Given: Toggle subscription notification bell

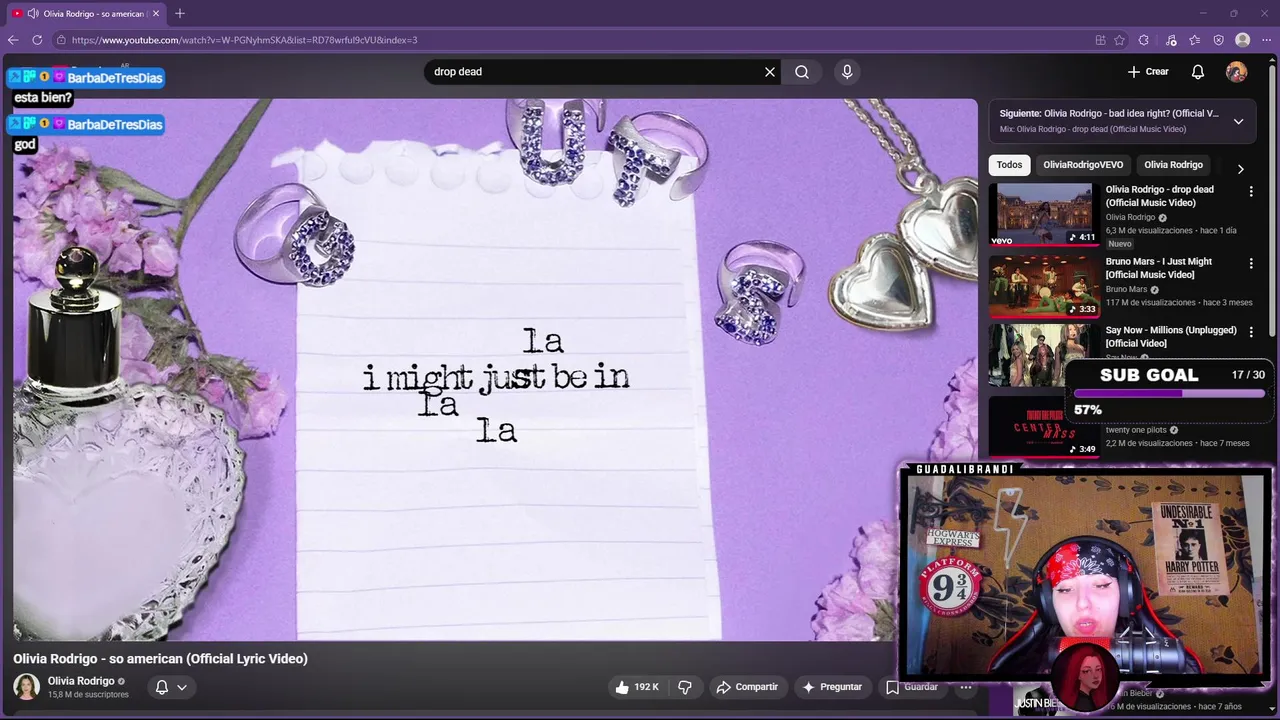Looking at the screenshot, I should click(x=161, y=687).
